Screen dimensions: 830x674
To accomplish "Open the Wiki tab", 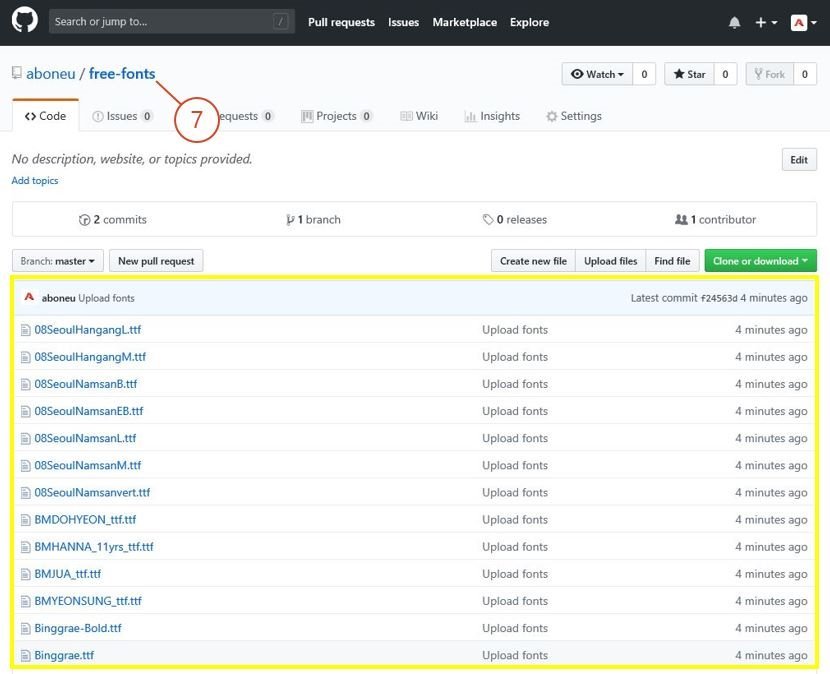I will (x=419, y=116).
